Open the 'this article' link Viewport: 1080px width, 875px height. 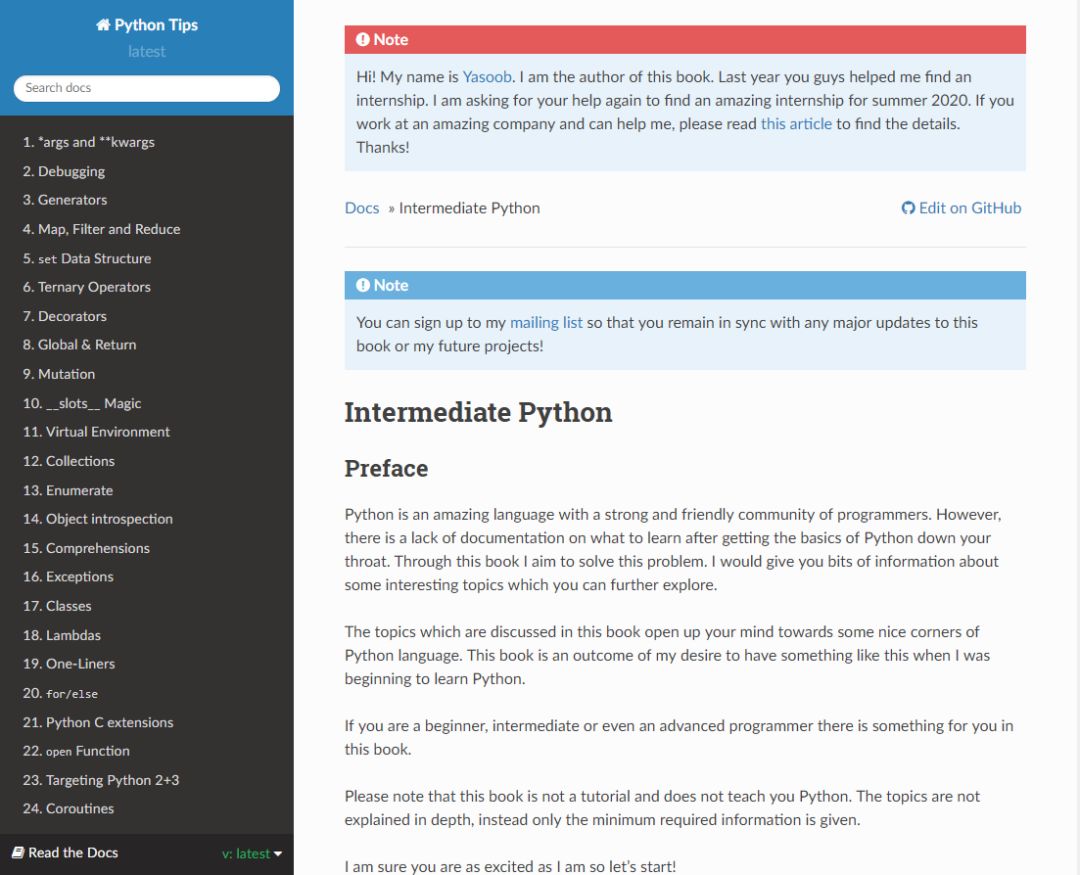[796, 123]
